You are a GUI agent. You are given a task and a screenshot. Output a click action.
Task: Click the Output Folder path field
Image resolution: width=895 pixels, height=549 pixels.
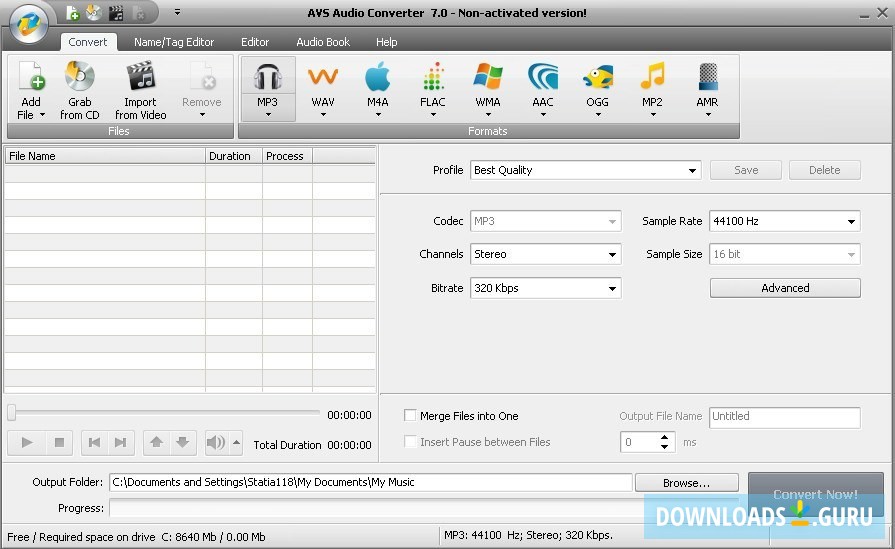point(370,482)
